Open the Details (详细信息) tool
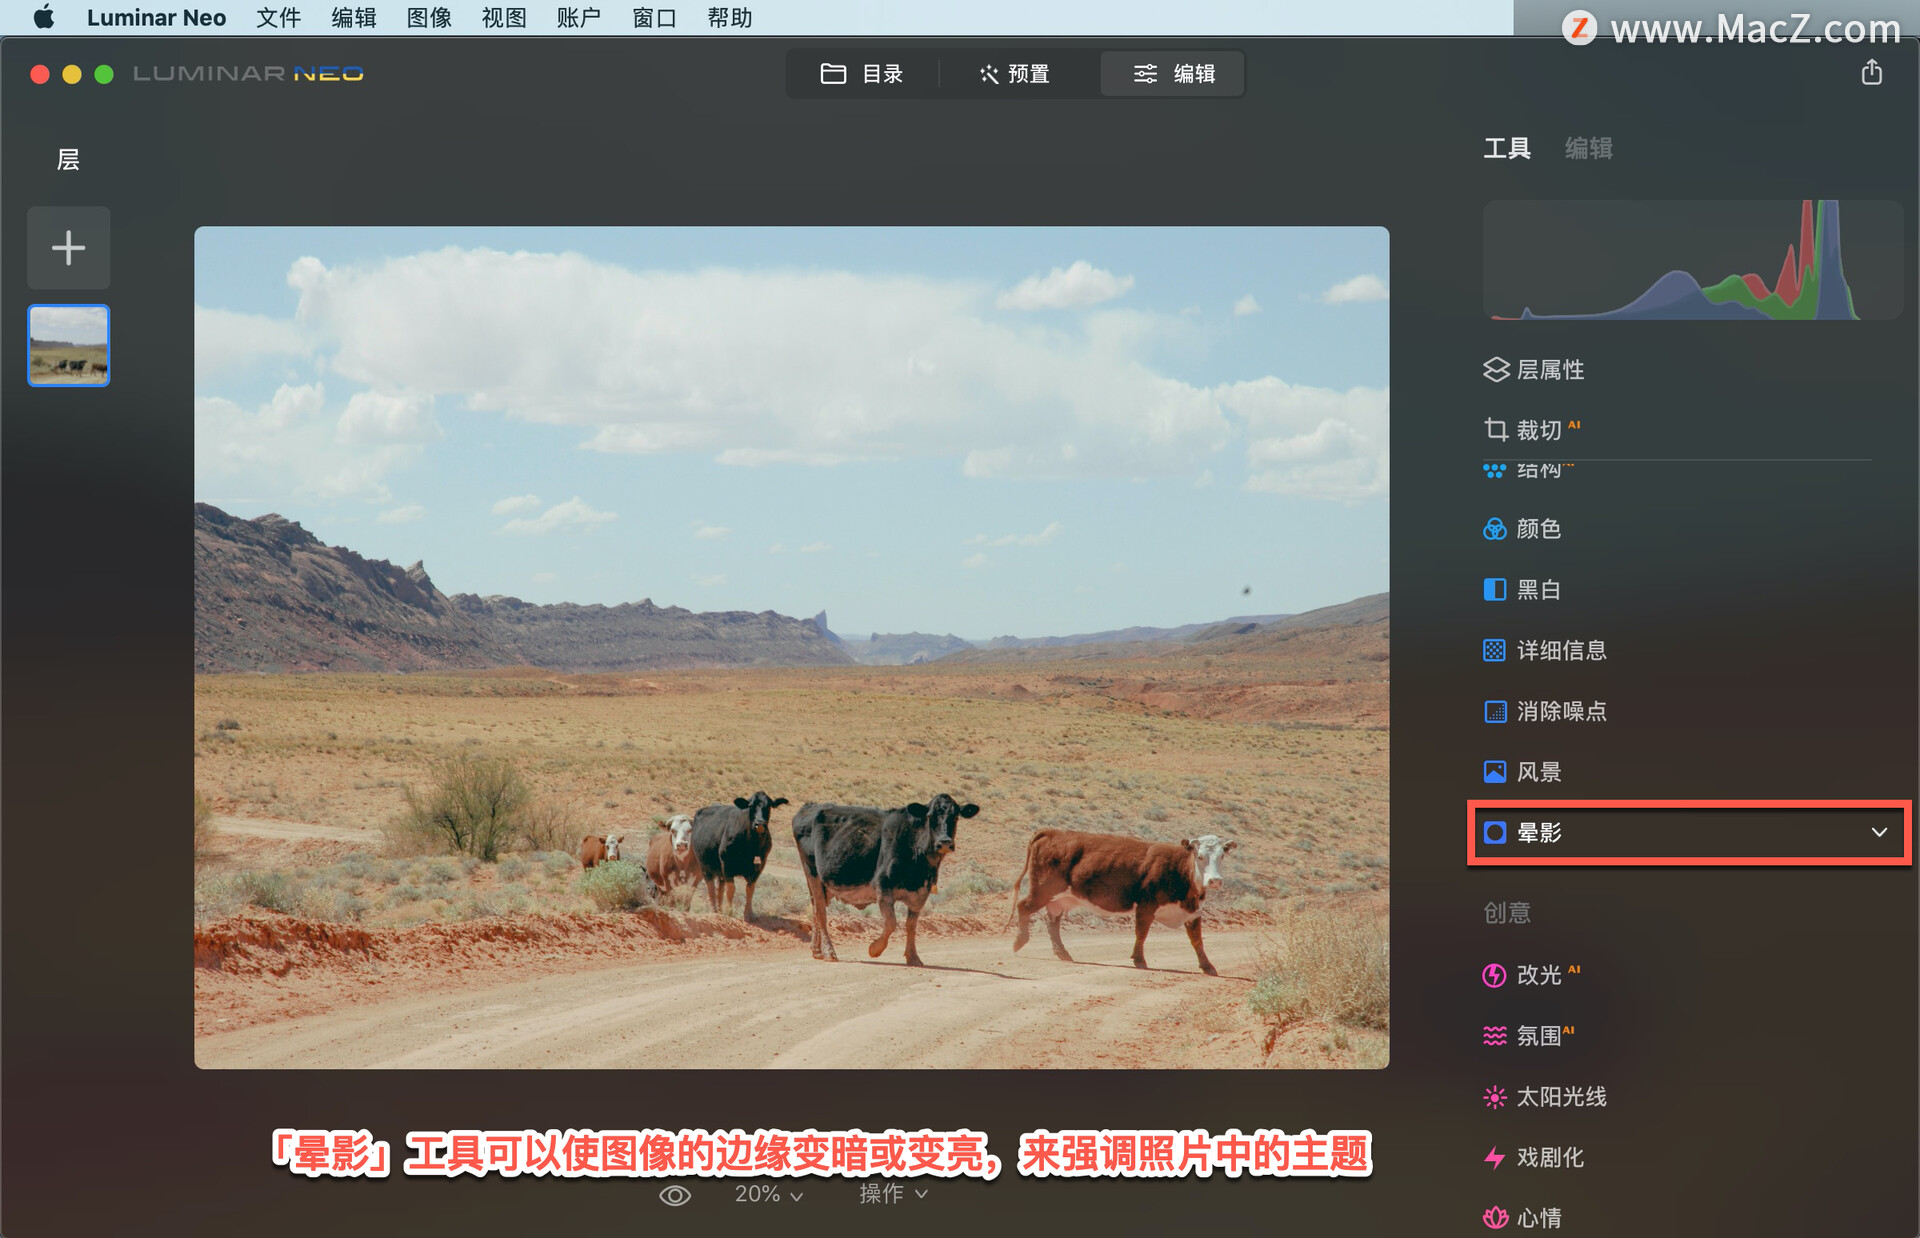 tap(1545, 651)
